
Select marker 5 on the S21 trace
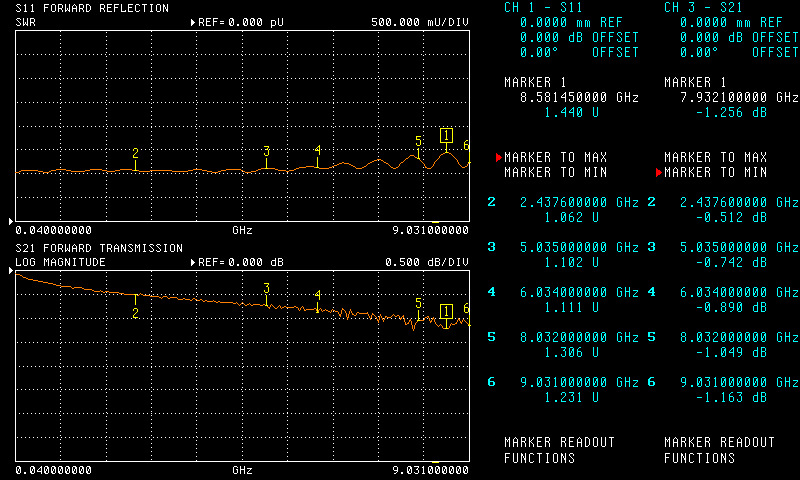click(419, 304)
